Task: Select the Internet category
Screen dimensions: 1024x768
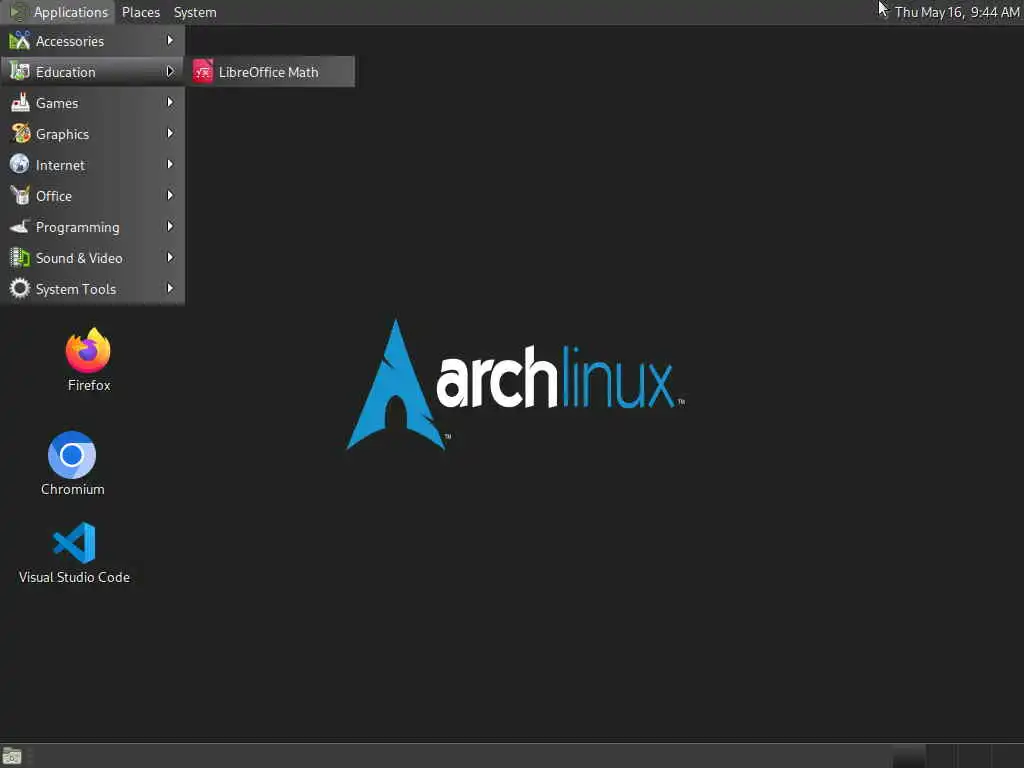Action: [93, 165]
